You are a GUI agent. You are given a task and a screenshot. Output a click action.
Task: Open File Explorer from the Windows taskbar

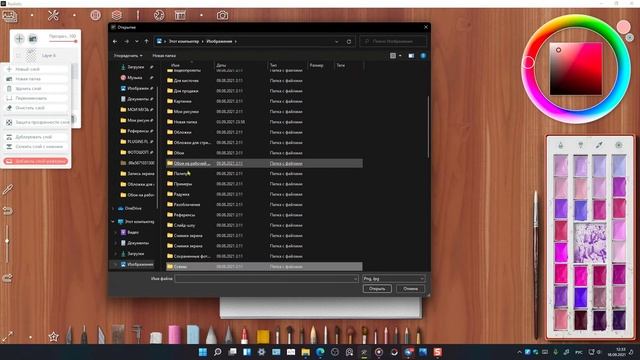pos(305,352)
